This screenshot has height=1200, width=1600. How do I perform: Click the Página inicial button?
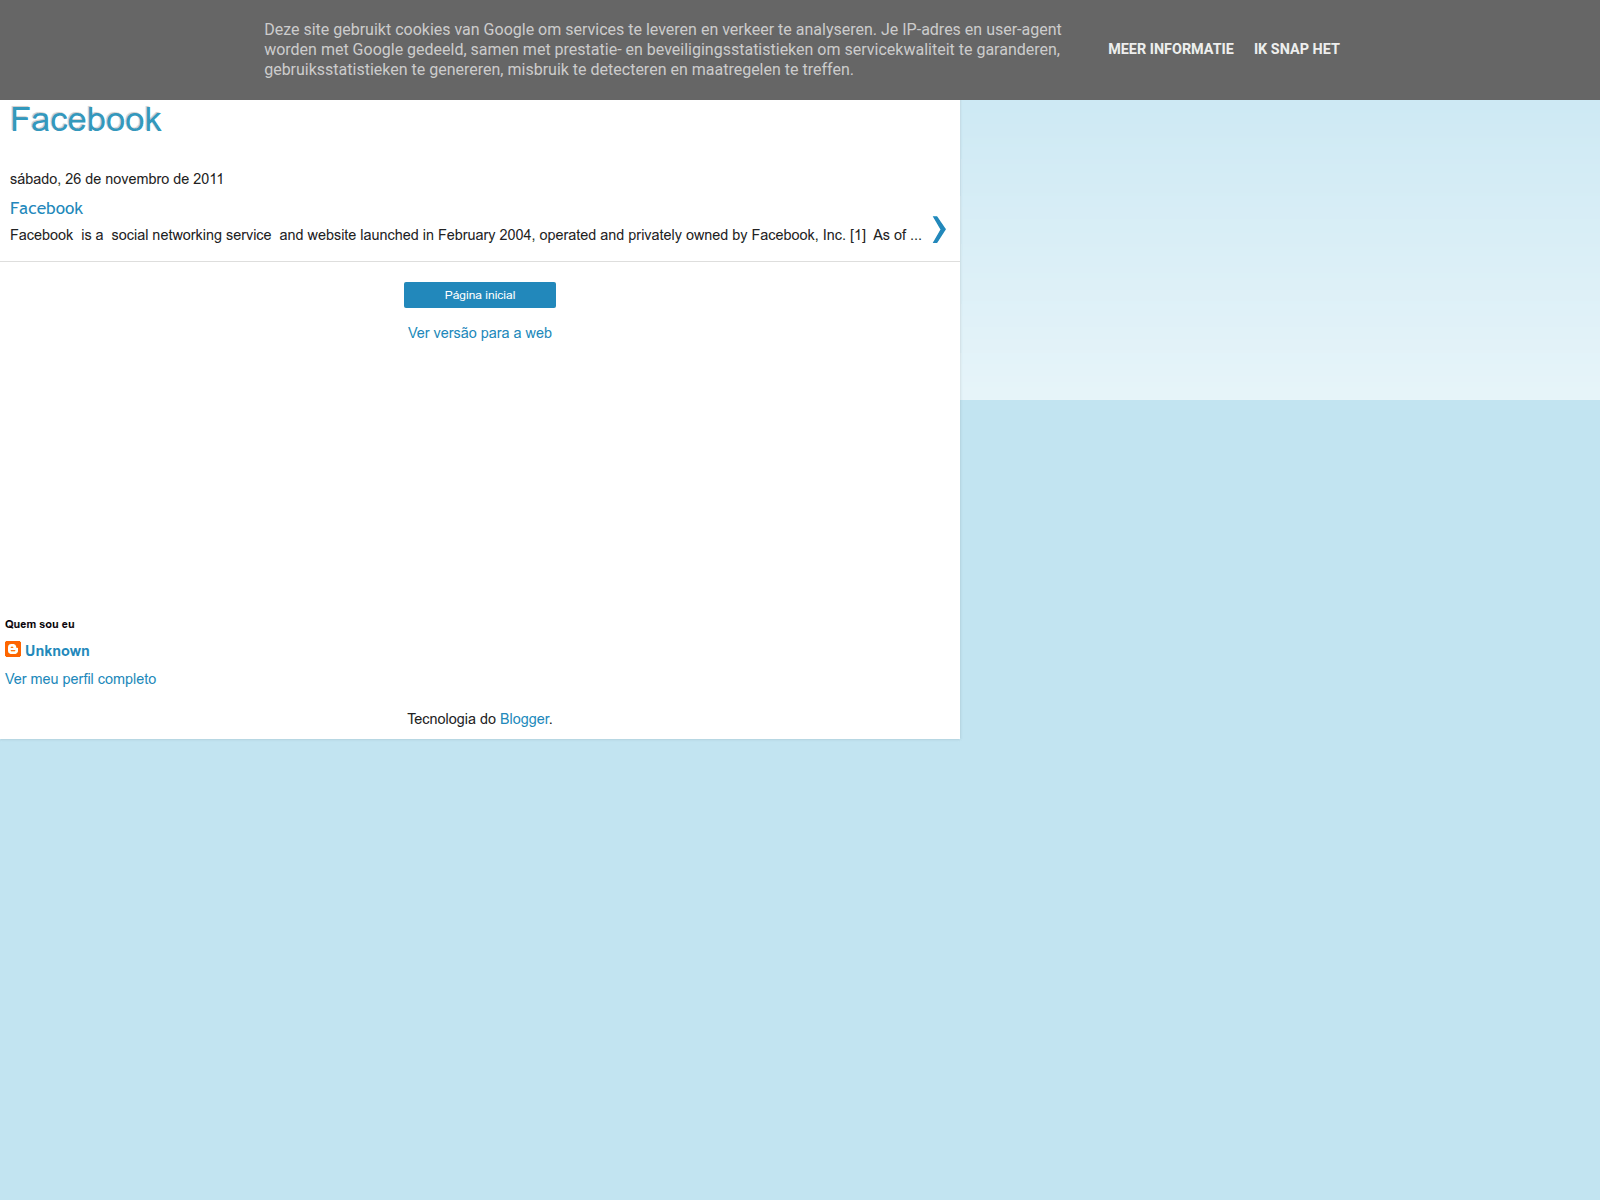[x=480, y=295]
